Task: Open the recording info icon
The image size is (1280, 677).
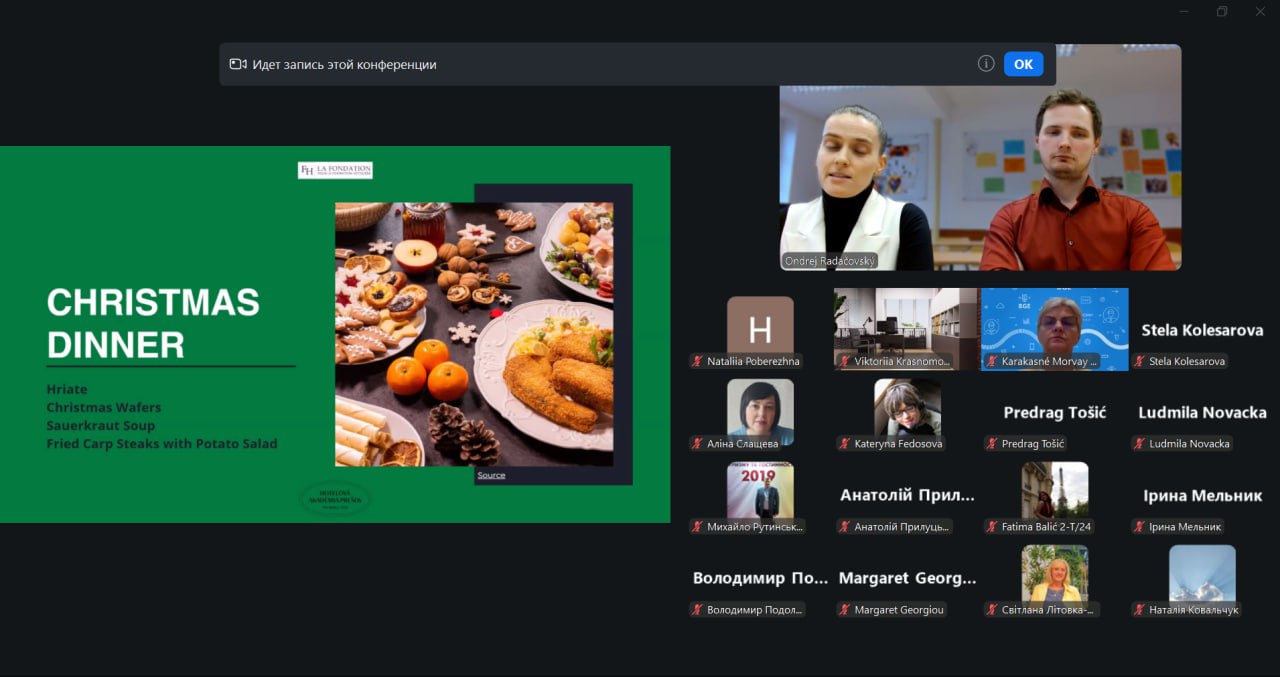Action: 986,64
